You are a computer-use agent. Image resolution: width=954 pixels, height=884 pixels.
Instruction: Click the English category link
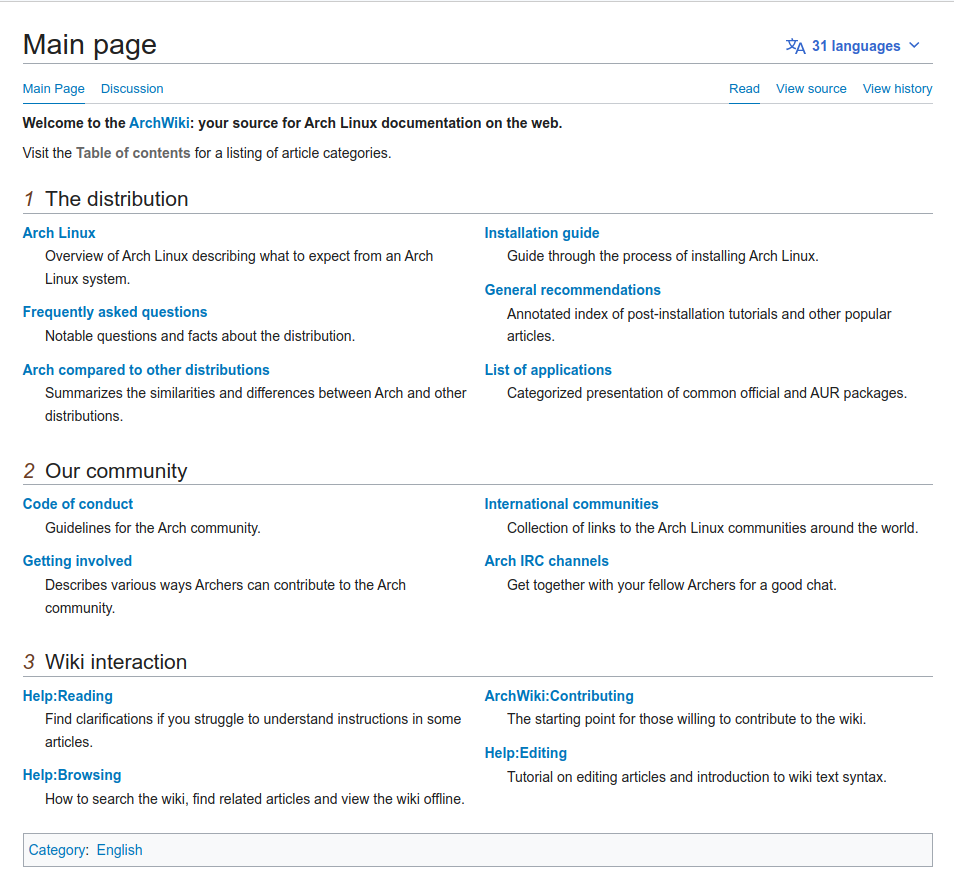pos(119,850)
